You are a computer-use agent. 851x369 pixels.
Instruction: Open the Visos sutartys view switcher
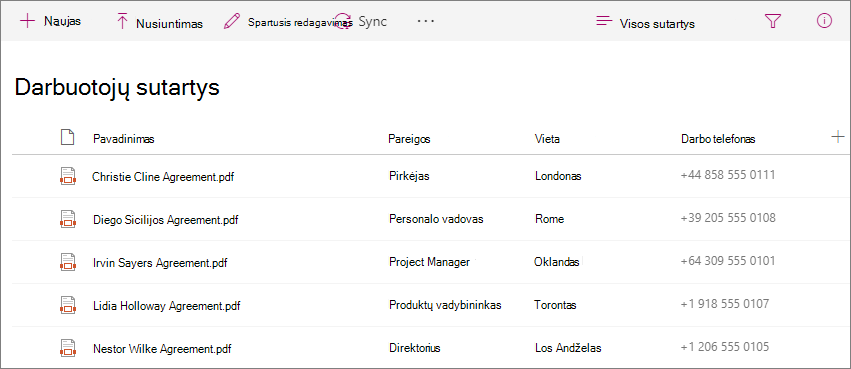(657, 24)
